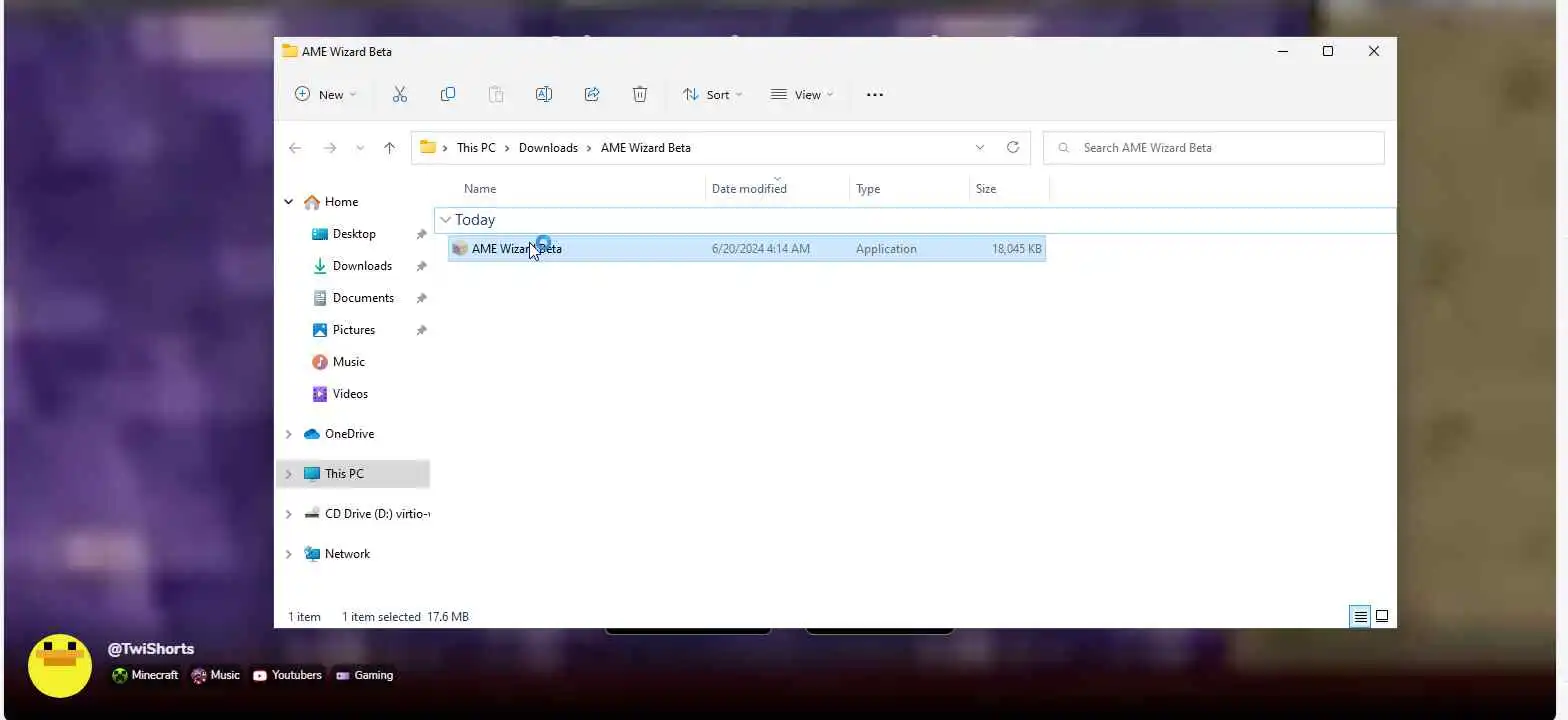Select This PC breadcrumb
This screenshot has width=1568, height=720.
[476, 148]
